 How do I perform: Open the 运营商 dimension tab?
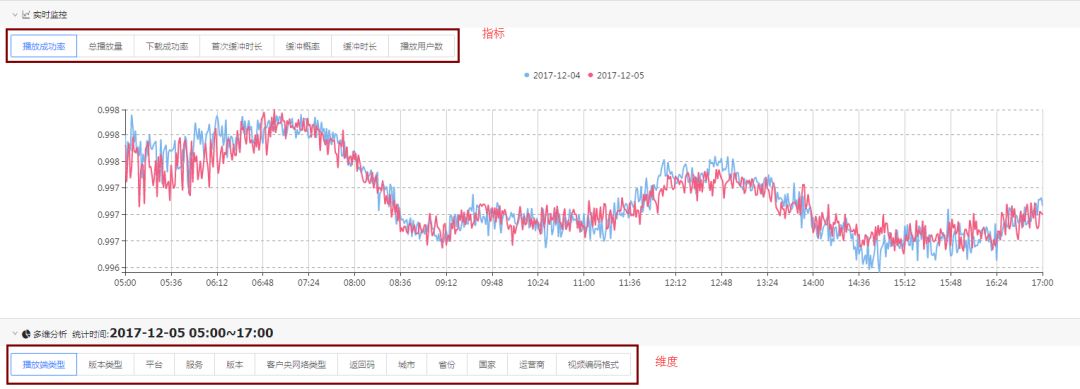coord(532,365)
